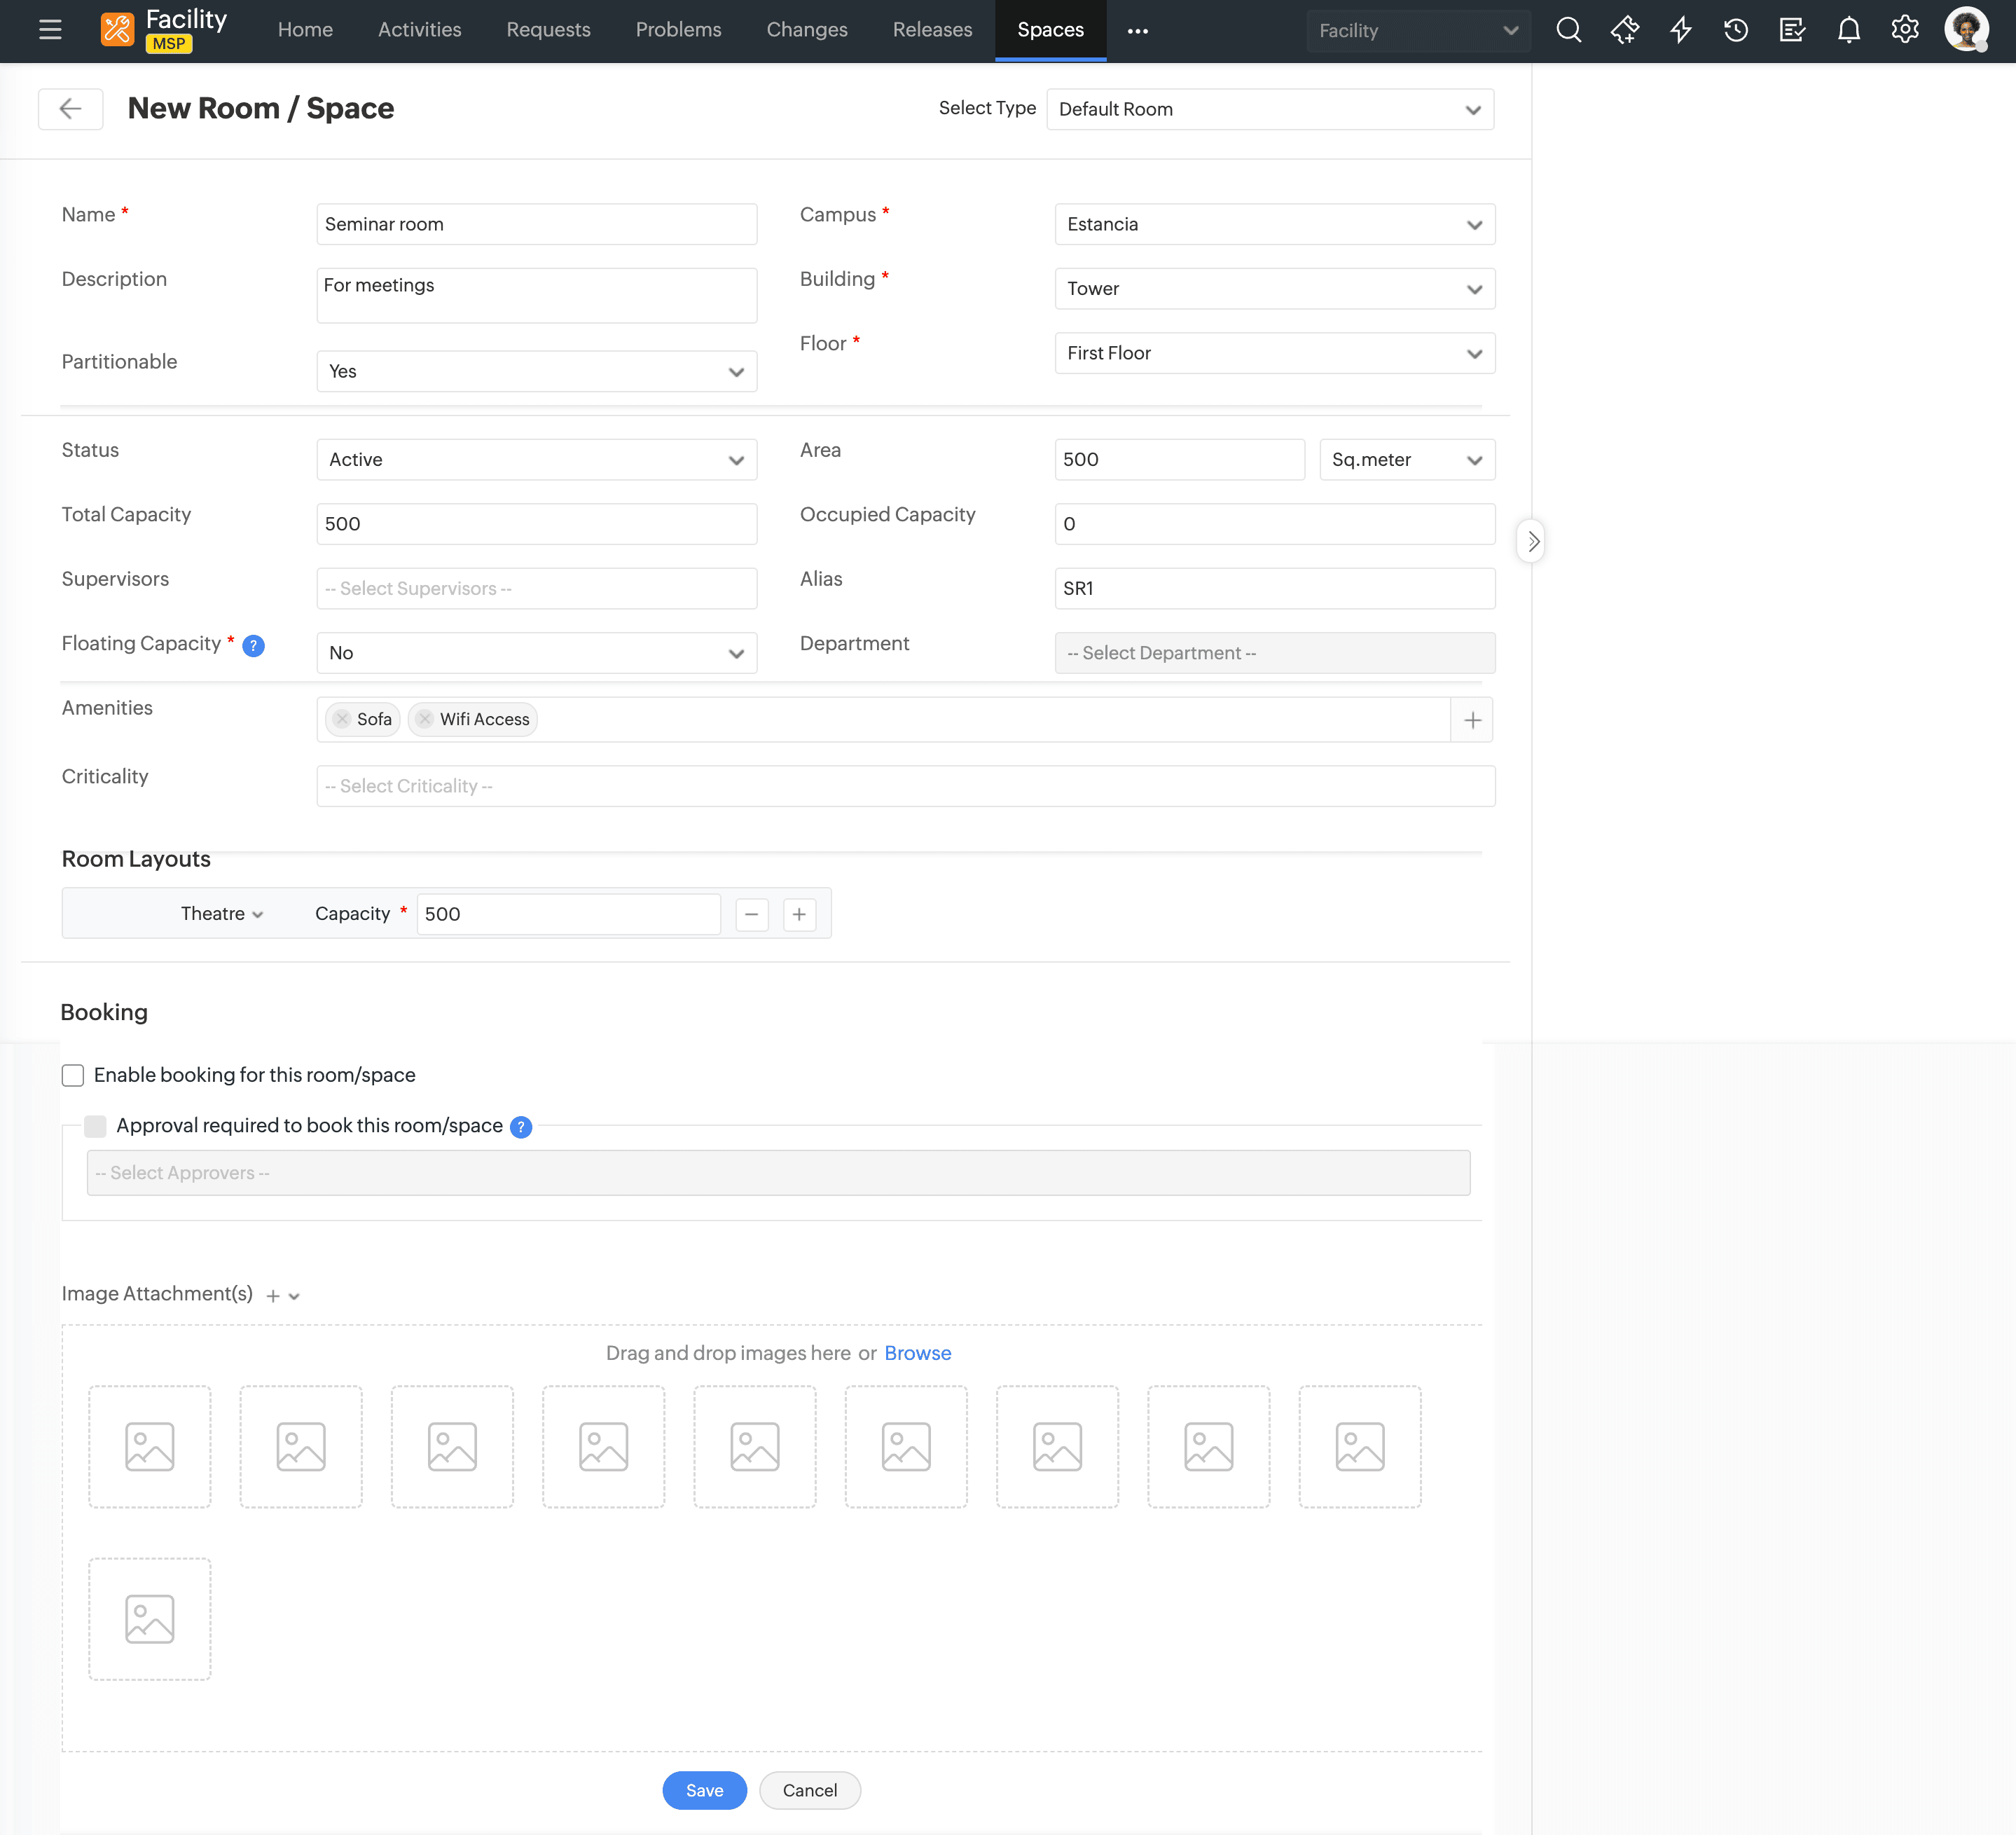Screen dimensions: 2016x1835
Task: Open the Select Type dropdown
Action: (x=1269, y=110)
